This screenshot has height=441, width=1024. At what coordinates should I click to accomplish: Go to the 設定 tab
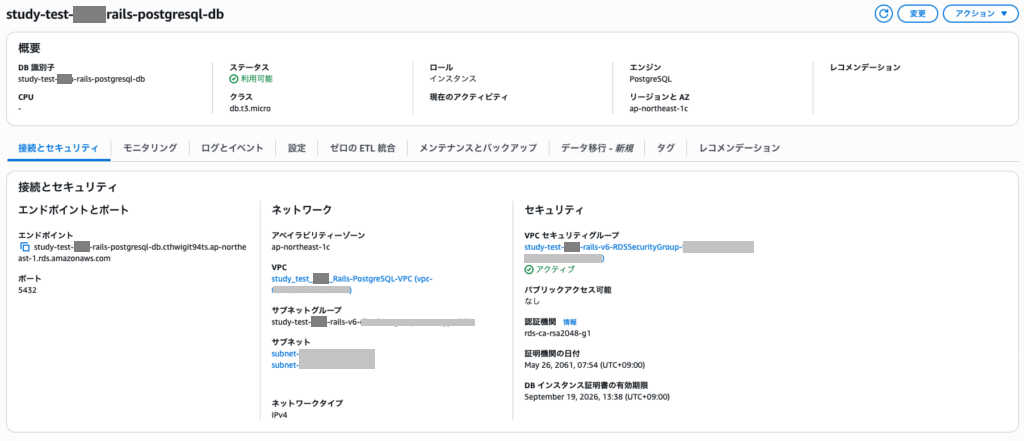(x=297, y=148)
